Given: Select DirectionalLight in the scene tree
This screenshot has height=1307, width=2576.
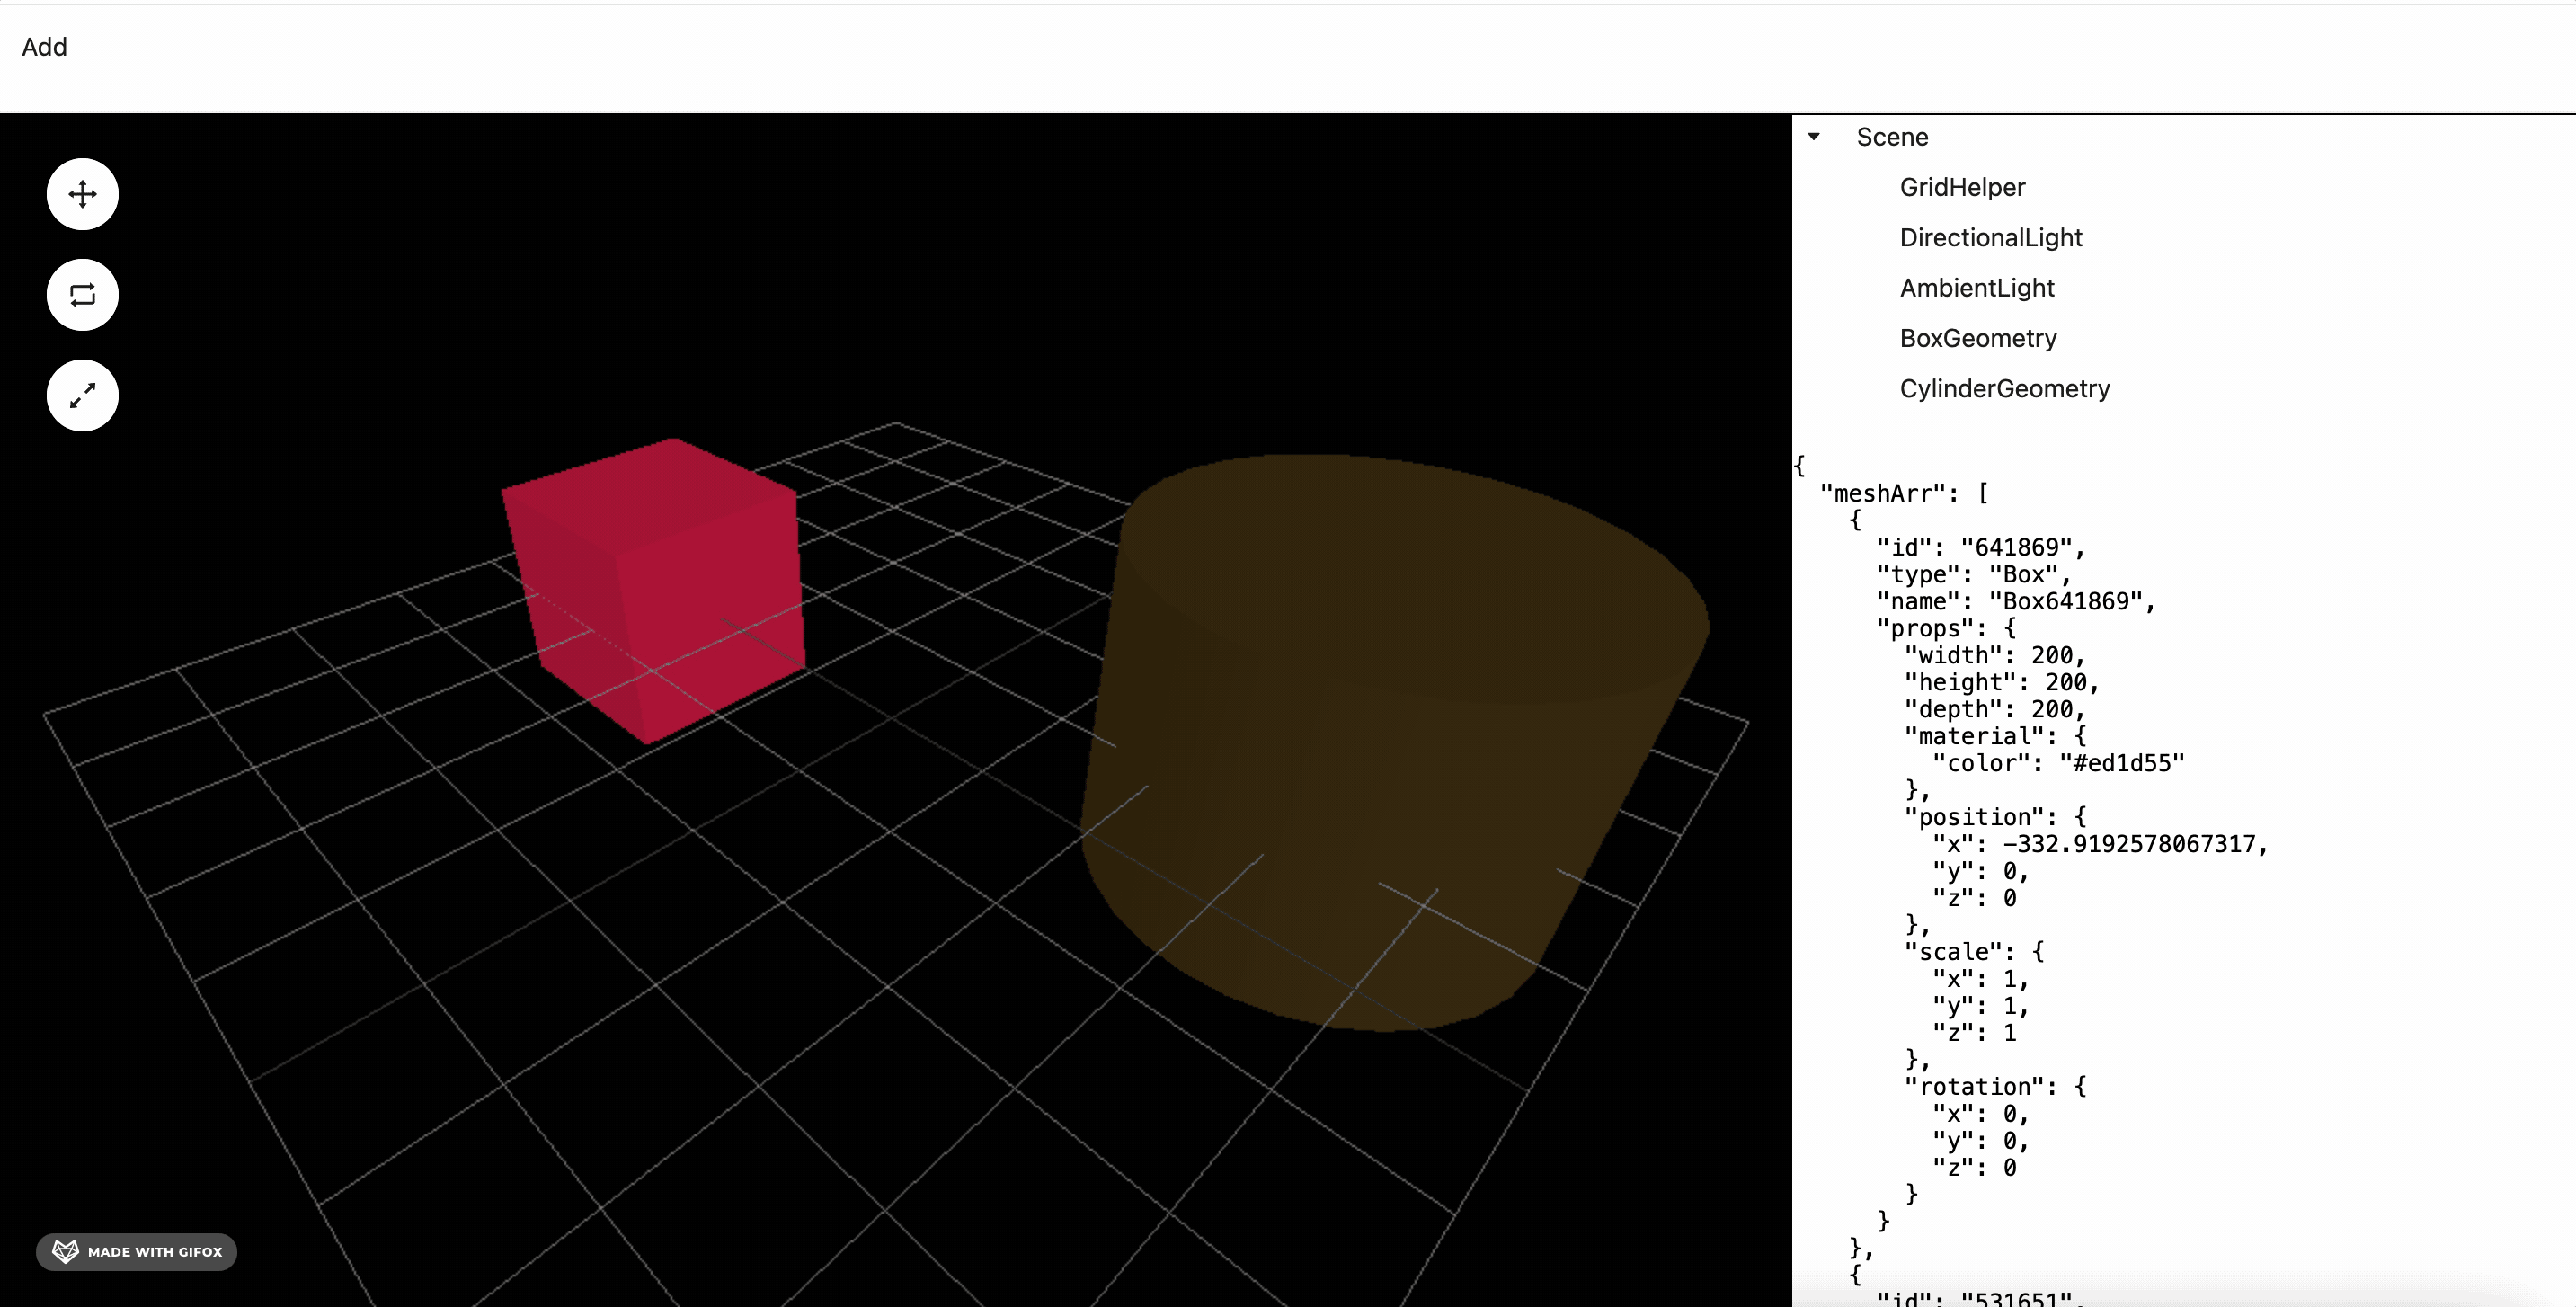Looking at the screenshot, I should point(1991,237).
